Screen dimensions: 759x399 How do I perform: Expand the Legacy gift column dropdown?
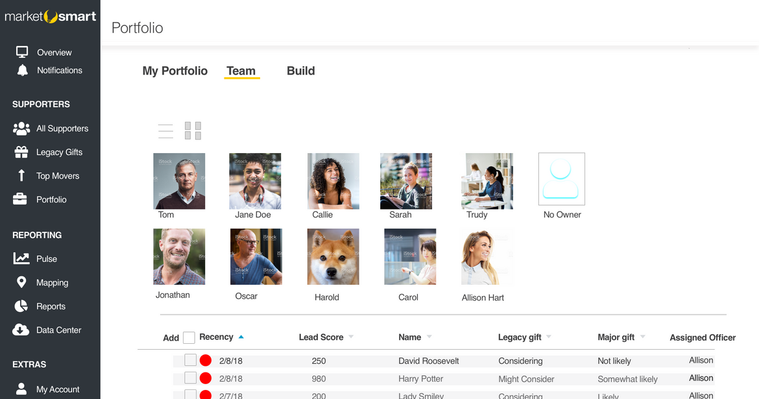point(549,337)
